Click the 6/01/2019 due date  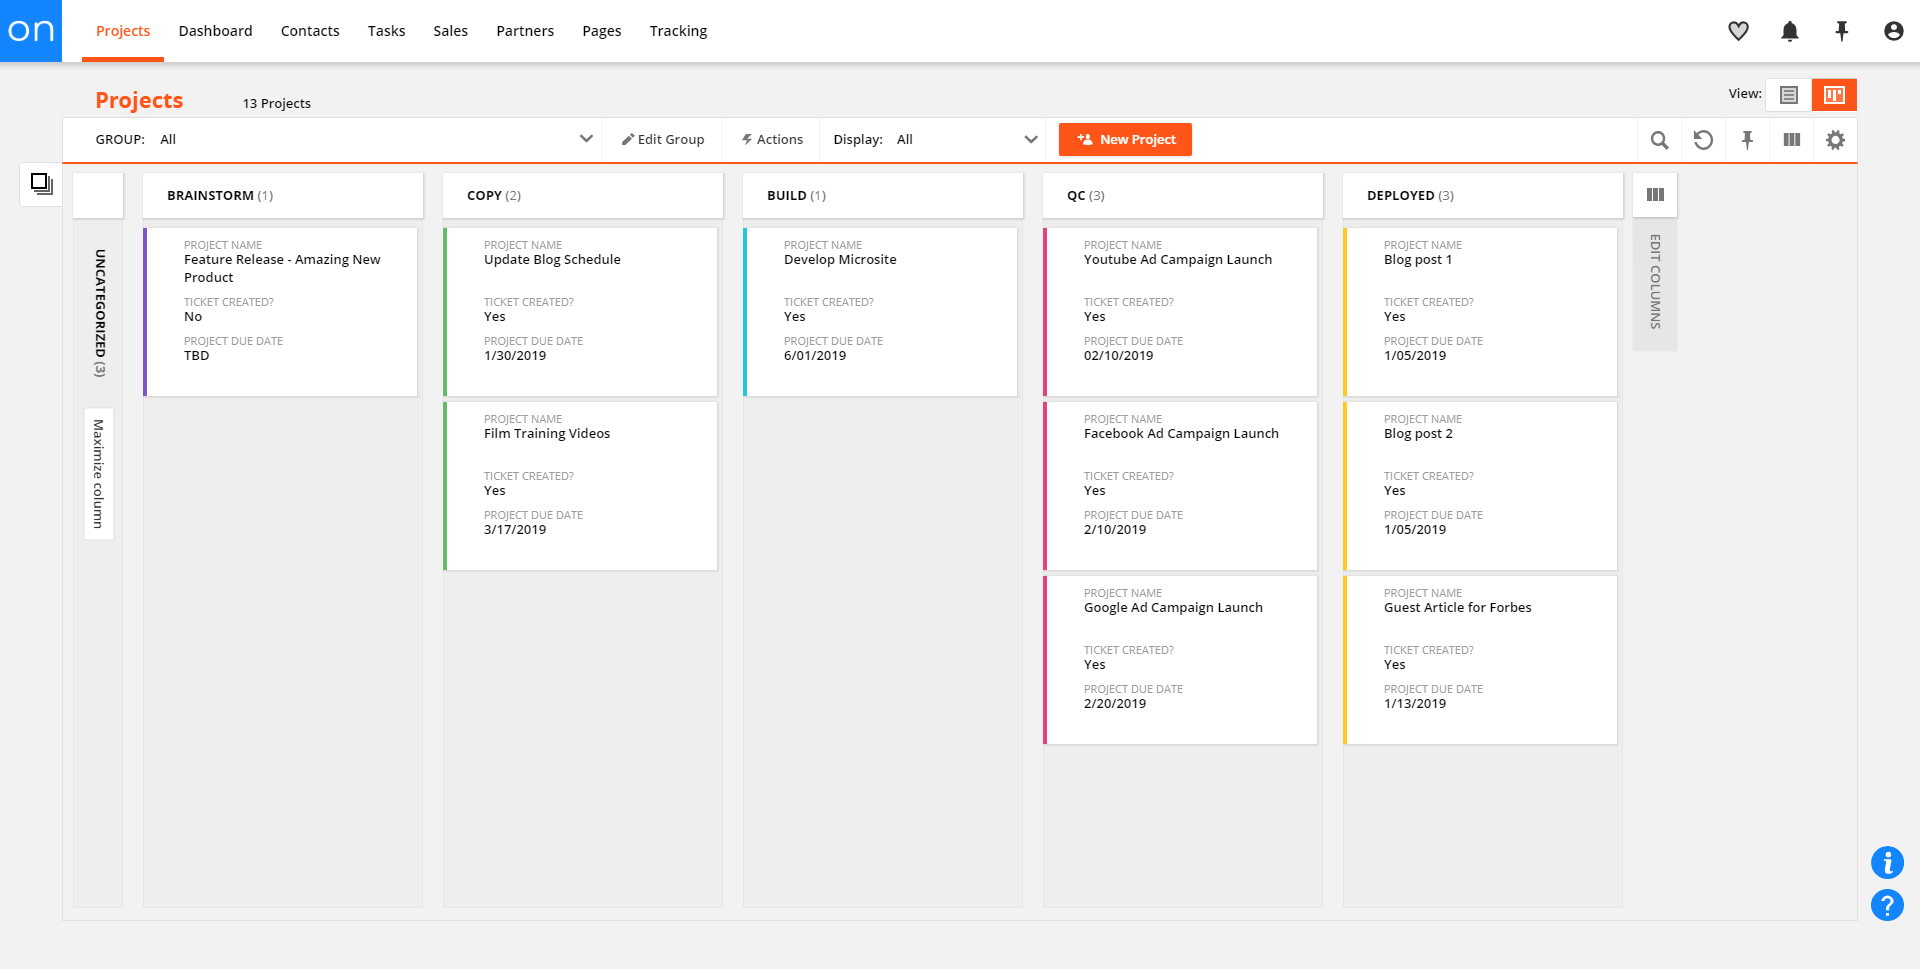coord(815,356)
